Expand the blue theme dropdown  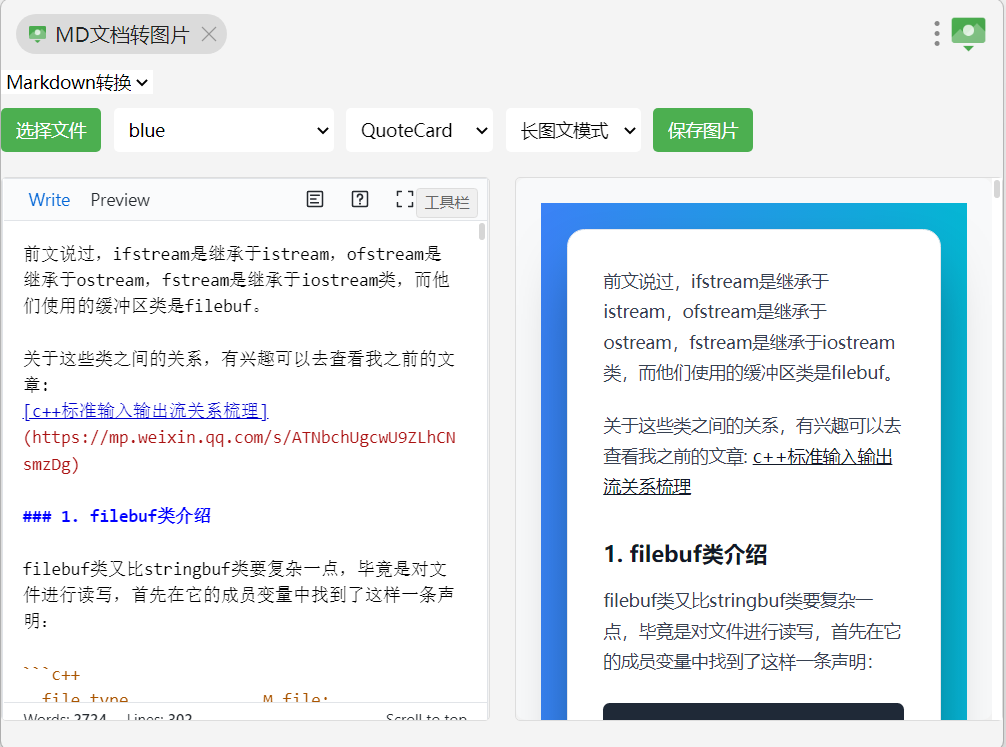click(x=223, y=130)
